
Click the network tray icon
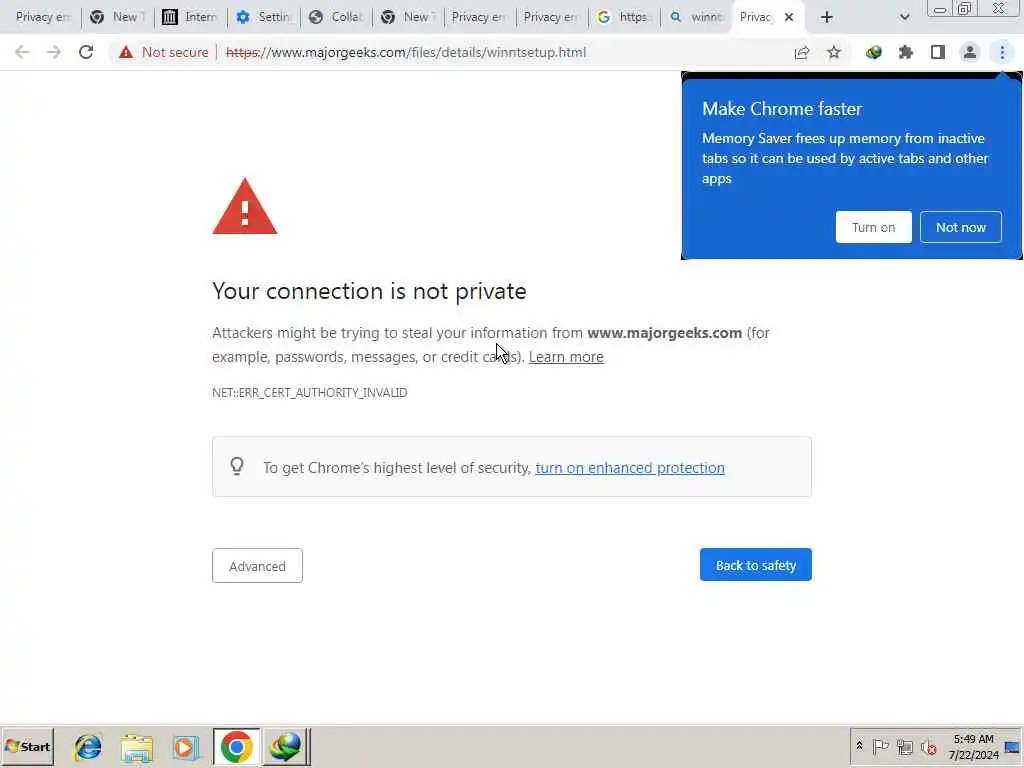pos(904,746)
